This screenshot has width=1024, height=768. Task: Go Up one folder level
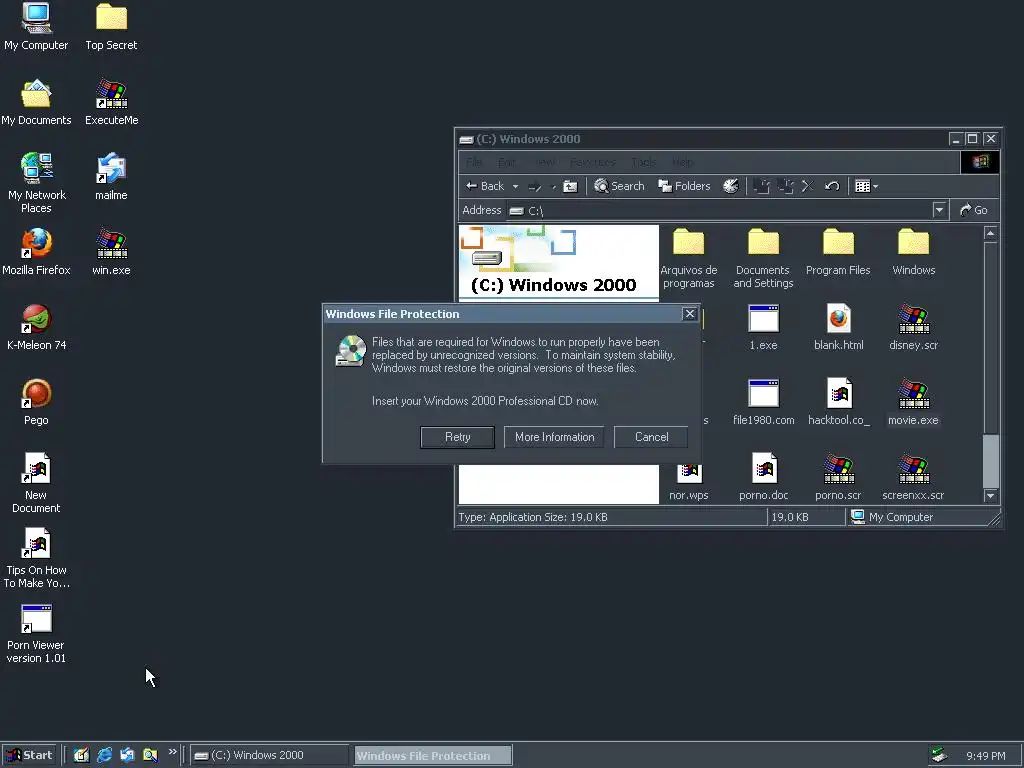[x=570, y=186]
